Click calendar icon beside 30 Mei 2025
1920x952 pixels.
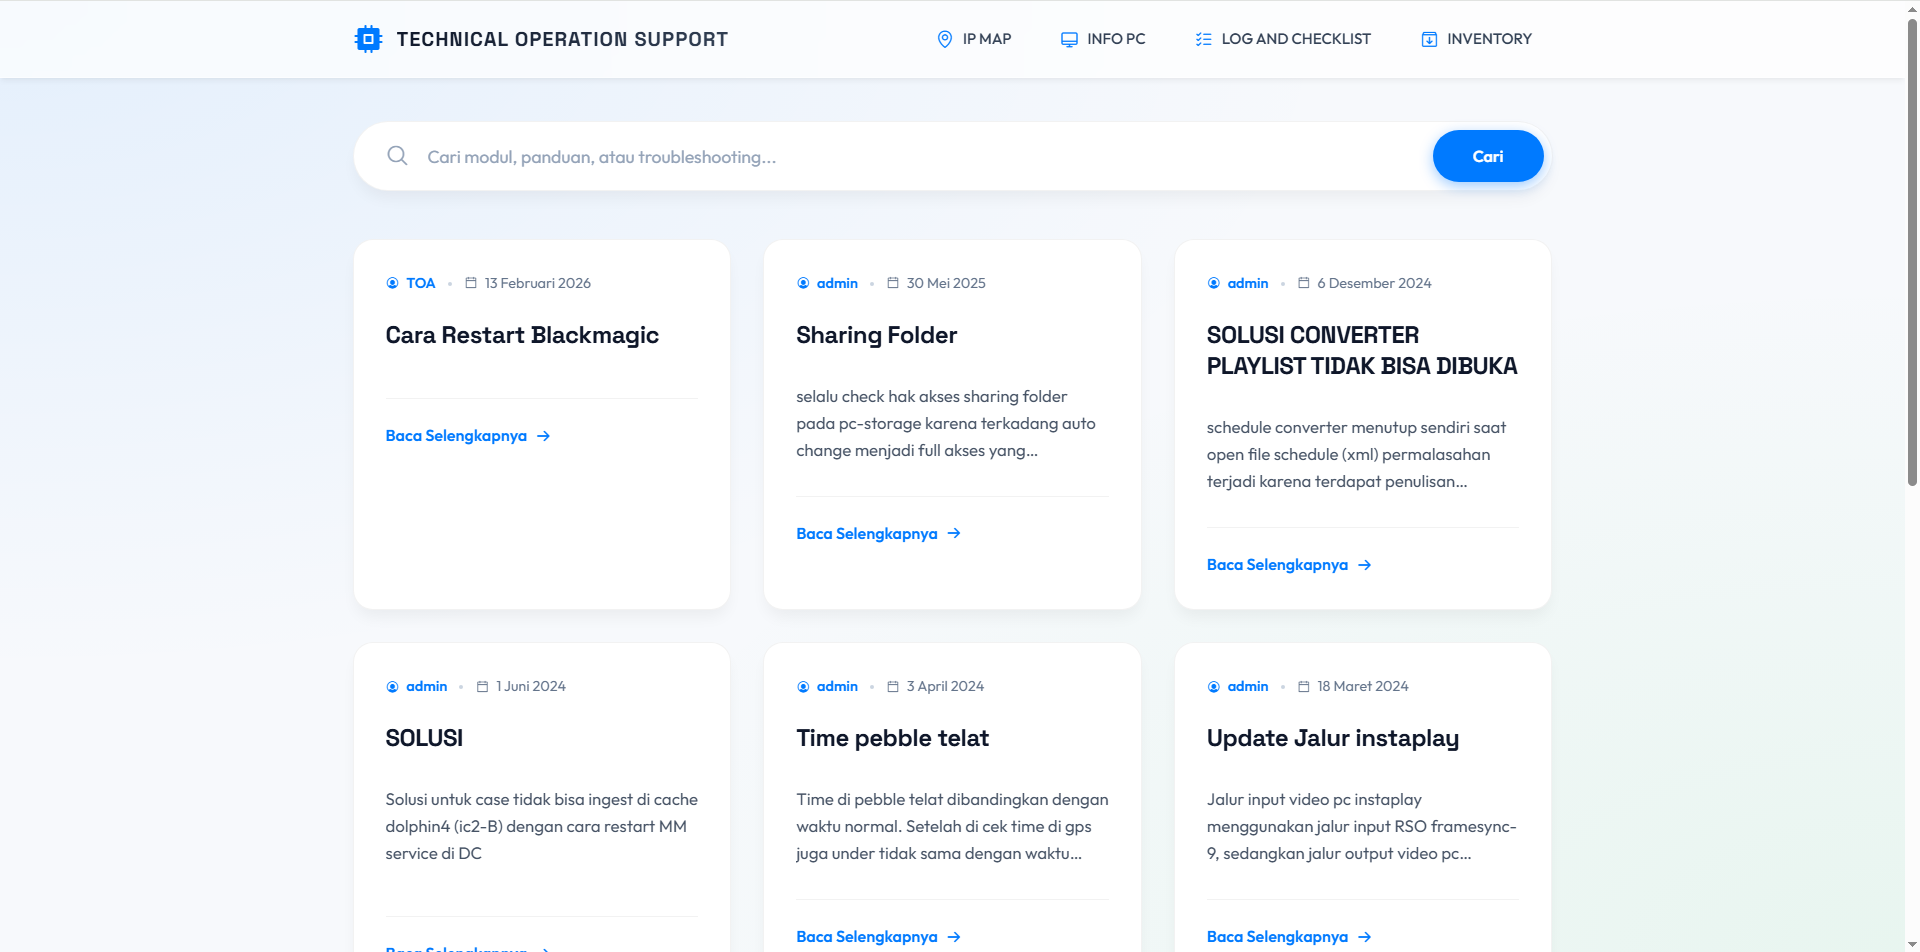point(893,283)
